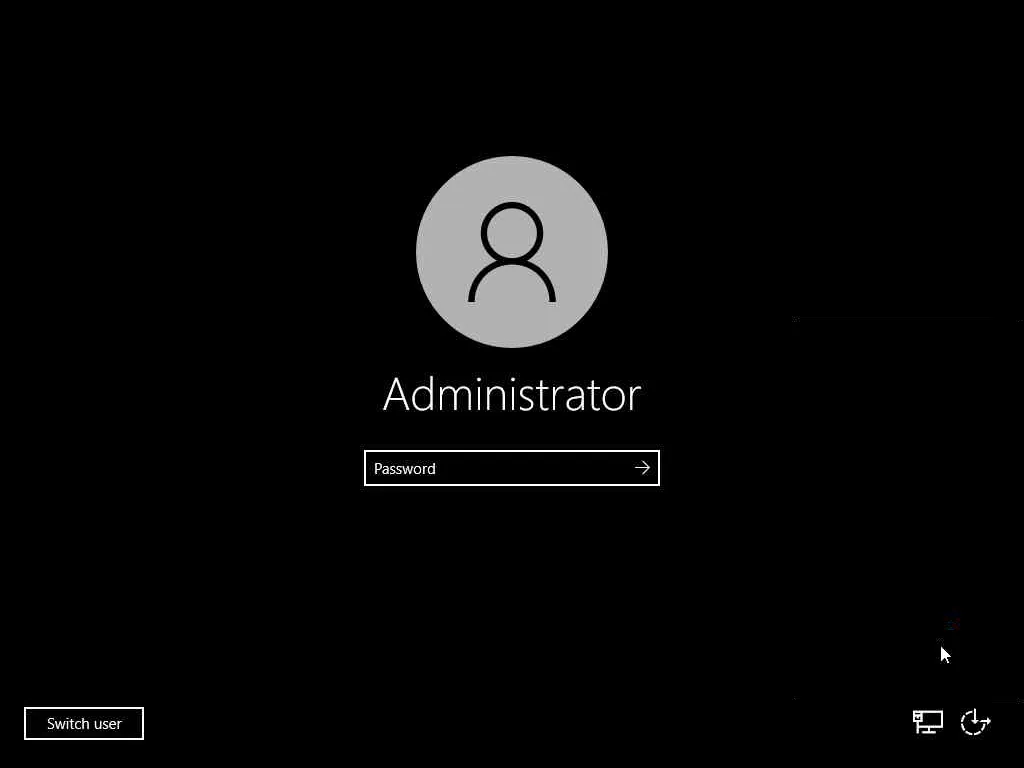Click the submit arrow in the password box
Image resolution: width=1024 pixels, height=768 pixels.
tap(642, 468)
